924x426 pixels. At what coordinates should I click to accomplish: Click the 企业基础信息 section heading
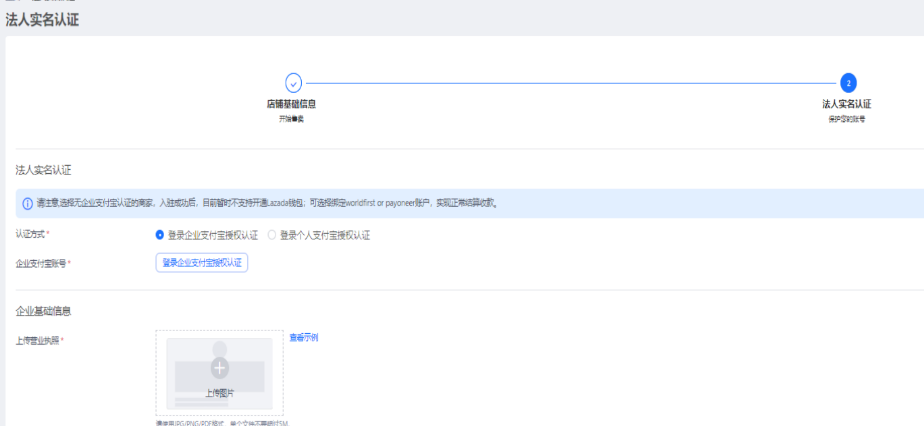[x=44, y=311]
